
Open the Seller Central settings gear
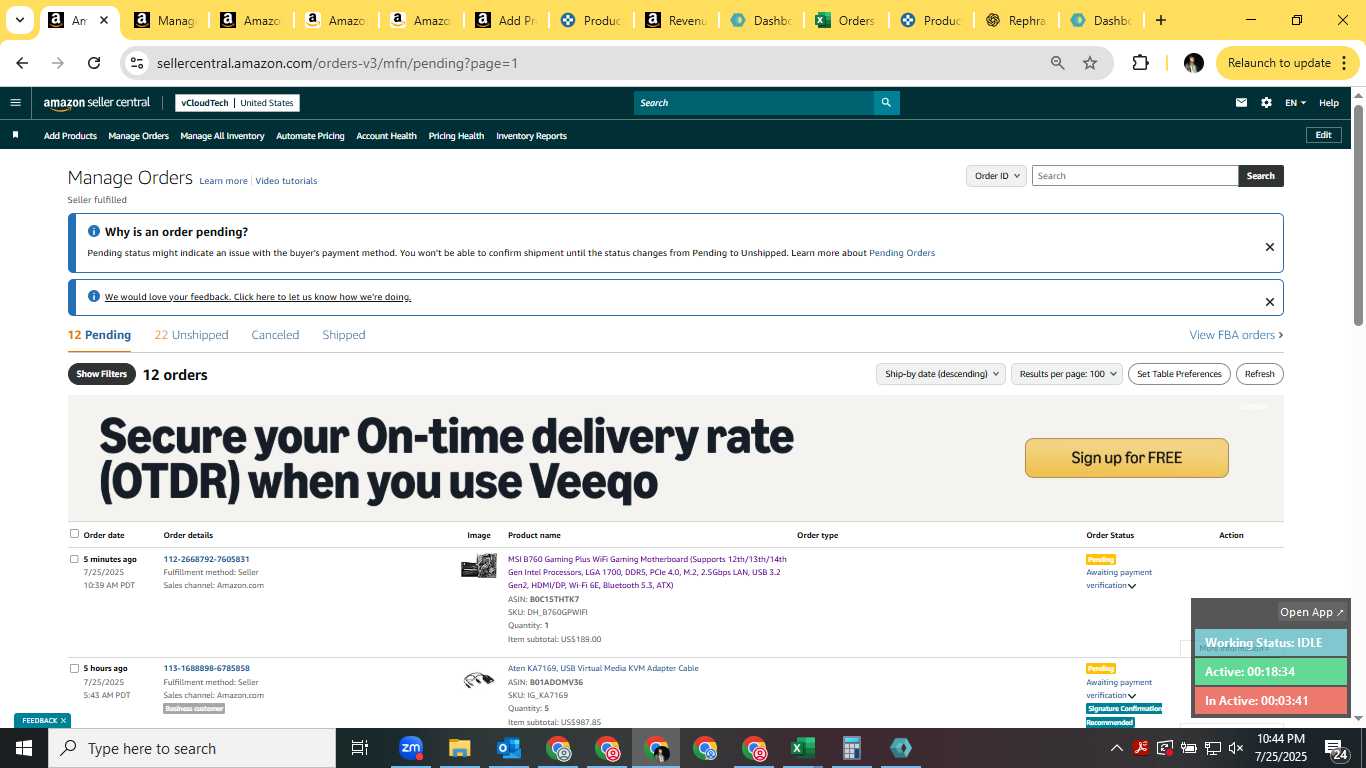[1266, 102]
